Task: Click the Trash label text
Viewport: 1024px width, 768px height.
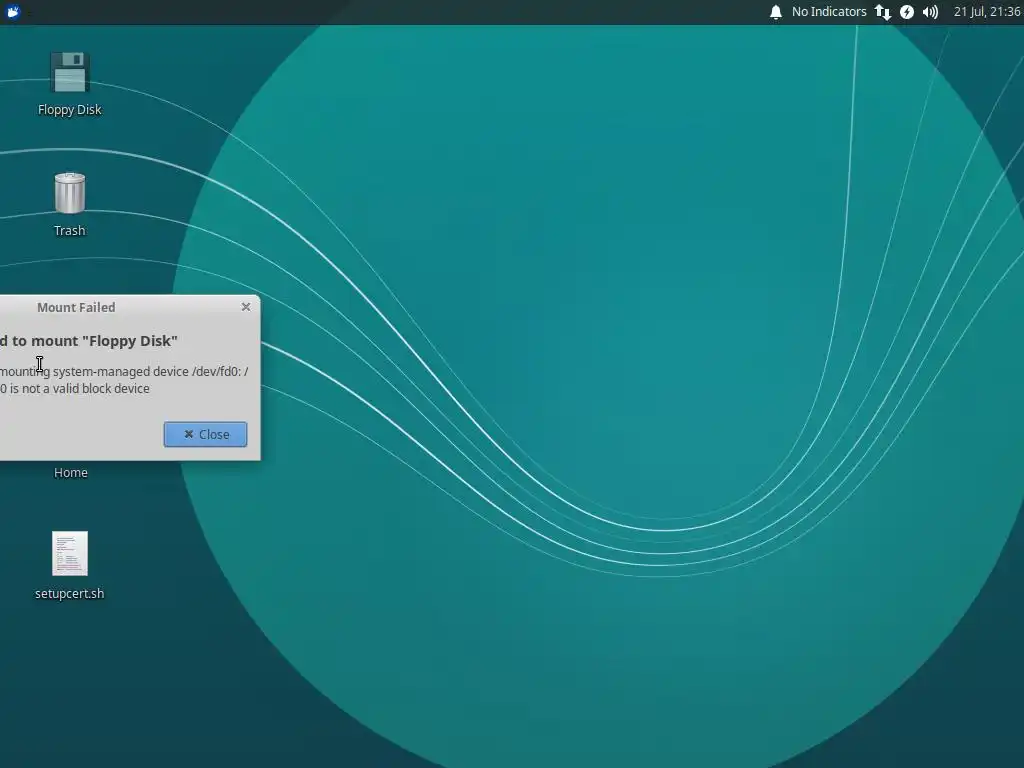Action: click(x=69, y=231)
